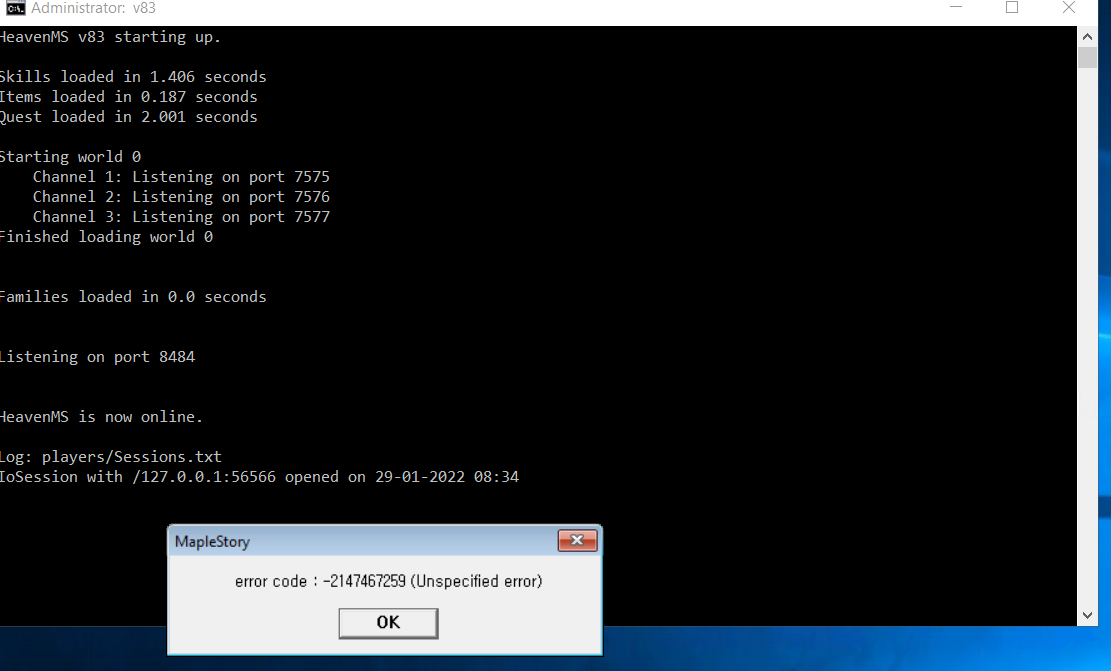Viewport: 1111px width, 671px height.
Task: Click the Channel 3 port 7577 line
Action: click(181, 217)
